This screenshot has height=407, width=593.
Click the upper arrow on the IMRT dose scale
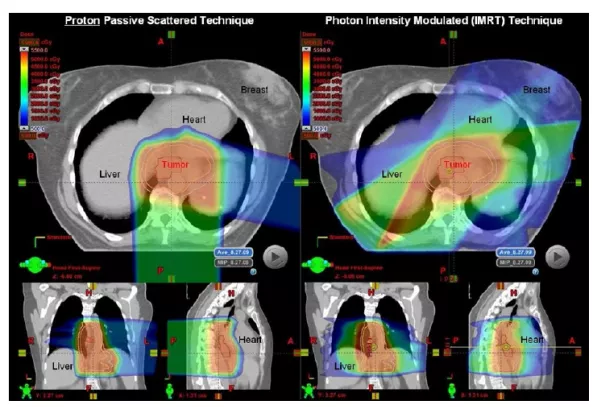coord(306,50)
